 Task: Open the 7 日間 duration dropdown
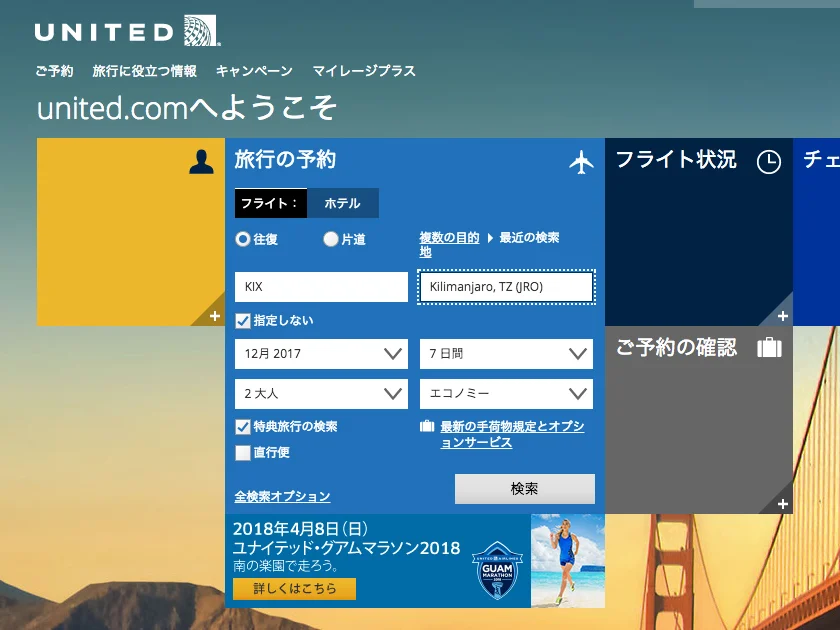pos(506,354)
